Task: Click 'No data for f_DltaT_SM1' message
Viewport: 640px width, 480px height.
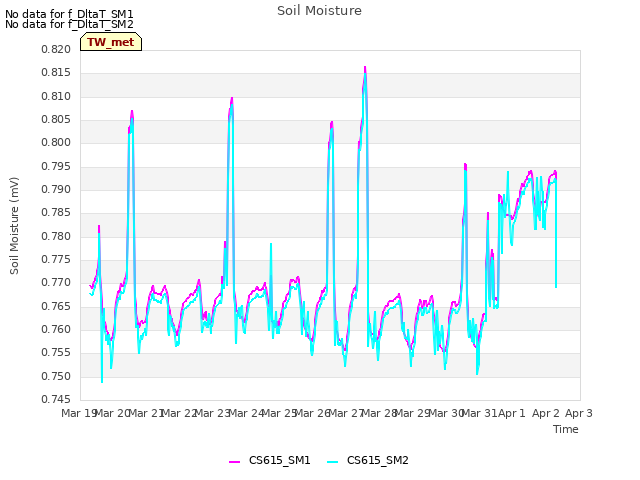Action: coord(69,14)
